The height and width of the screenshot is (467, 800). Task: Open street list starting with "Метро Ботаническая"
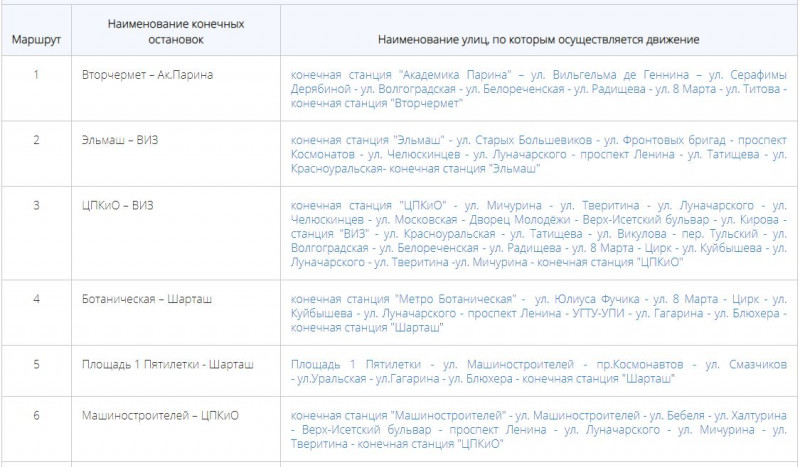click(x=538, y=313)
